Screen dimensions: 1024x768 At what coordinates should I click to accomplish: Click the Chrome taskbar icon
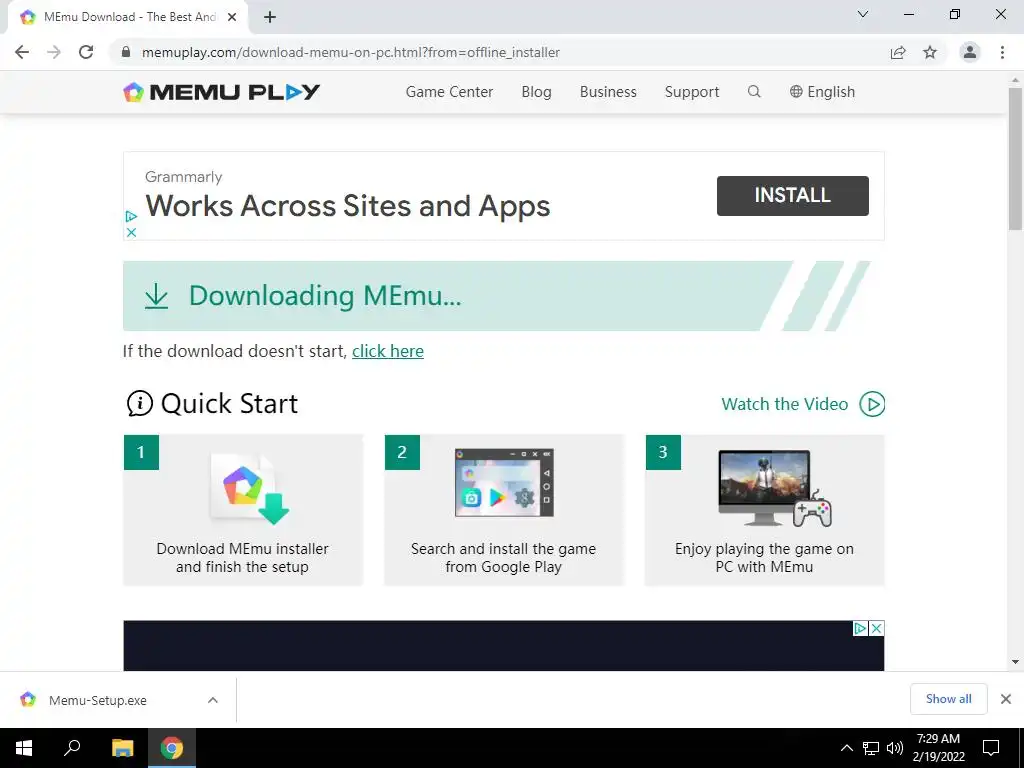coord(172,748)
